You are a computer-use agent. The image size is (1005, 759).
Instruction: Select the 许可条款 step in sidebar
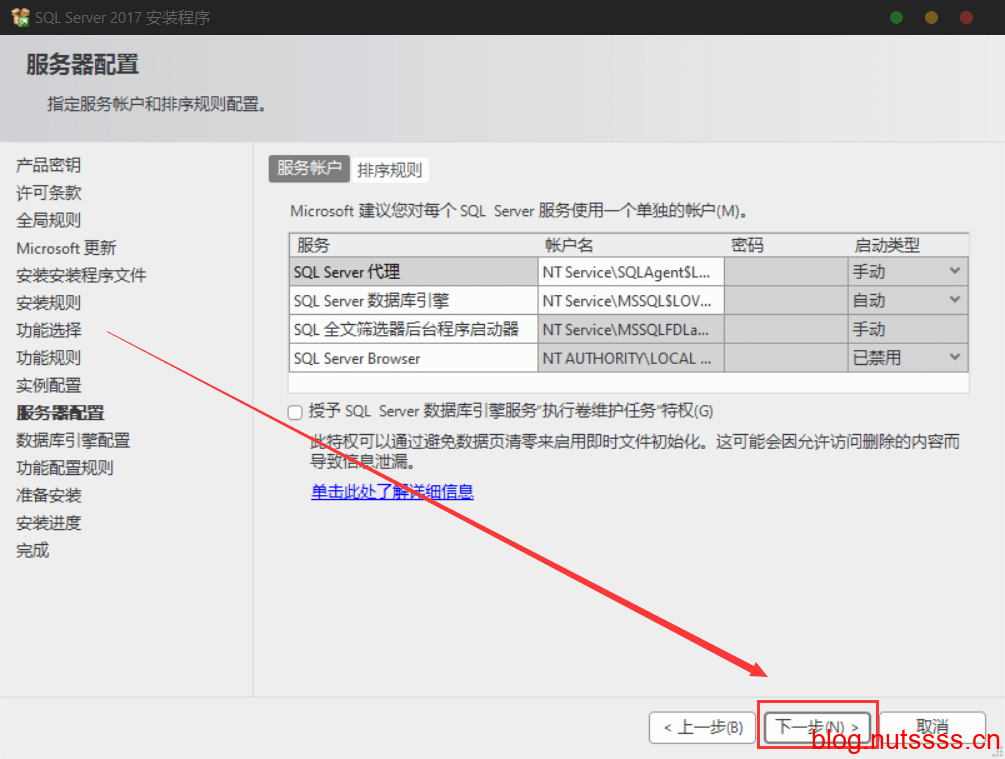[49, 193]
